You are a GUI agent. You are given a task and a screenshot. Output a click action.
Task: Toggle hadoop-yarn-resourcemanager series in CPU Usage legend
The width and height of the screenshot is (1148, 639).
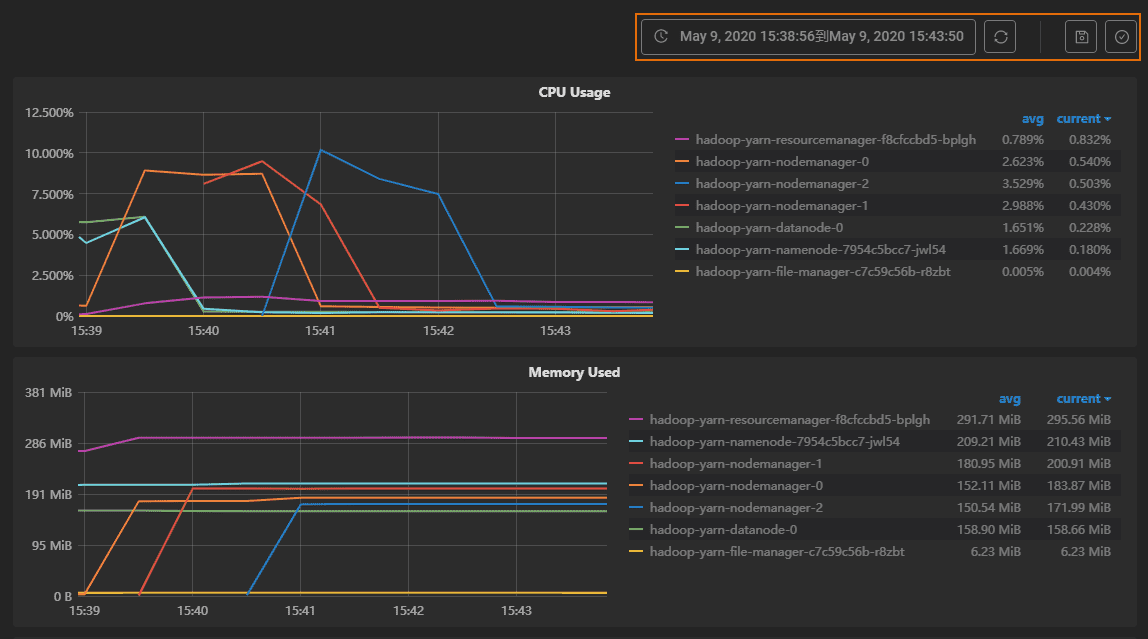tap(835, 140)
